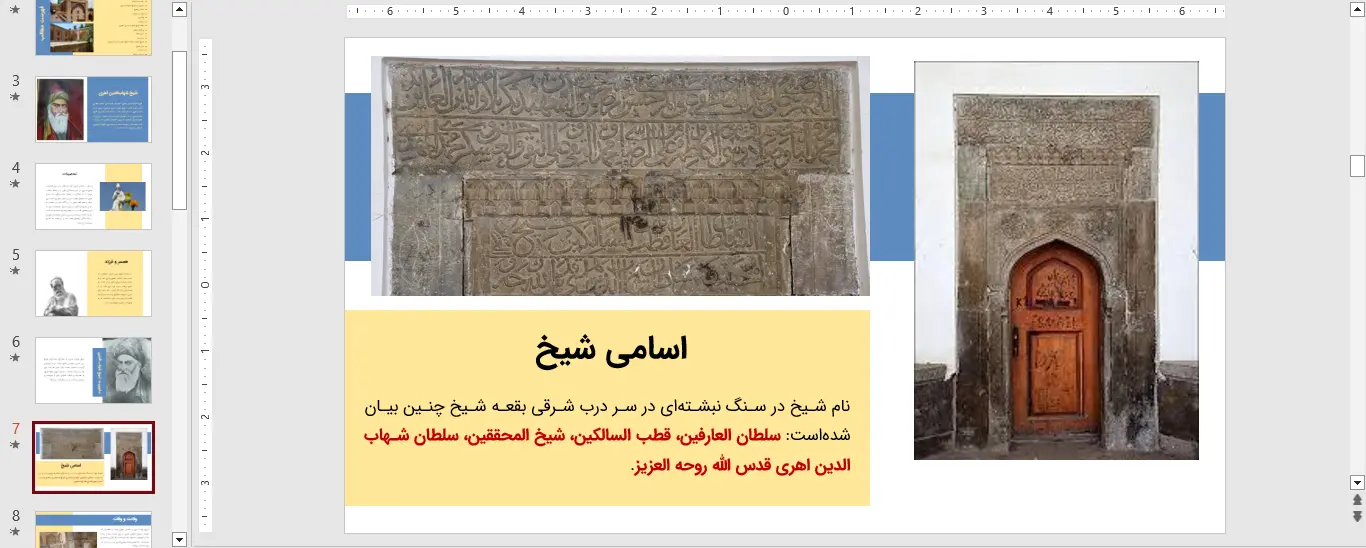This screenshot has height=548, width=1366.
Task: Click the horizontal ruler above the slide
Action: click(786, 12)
